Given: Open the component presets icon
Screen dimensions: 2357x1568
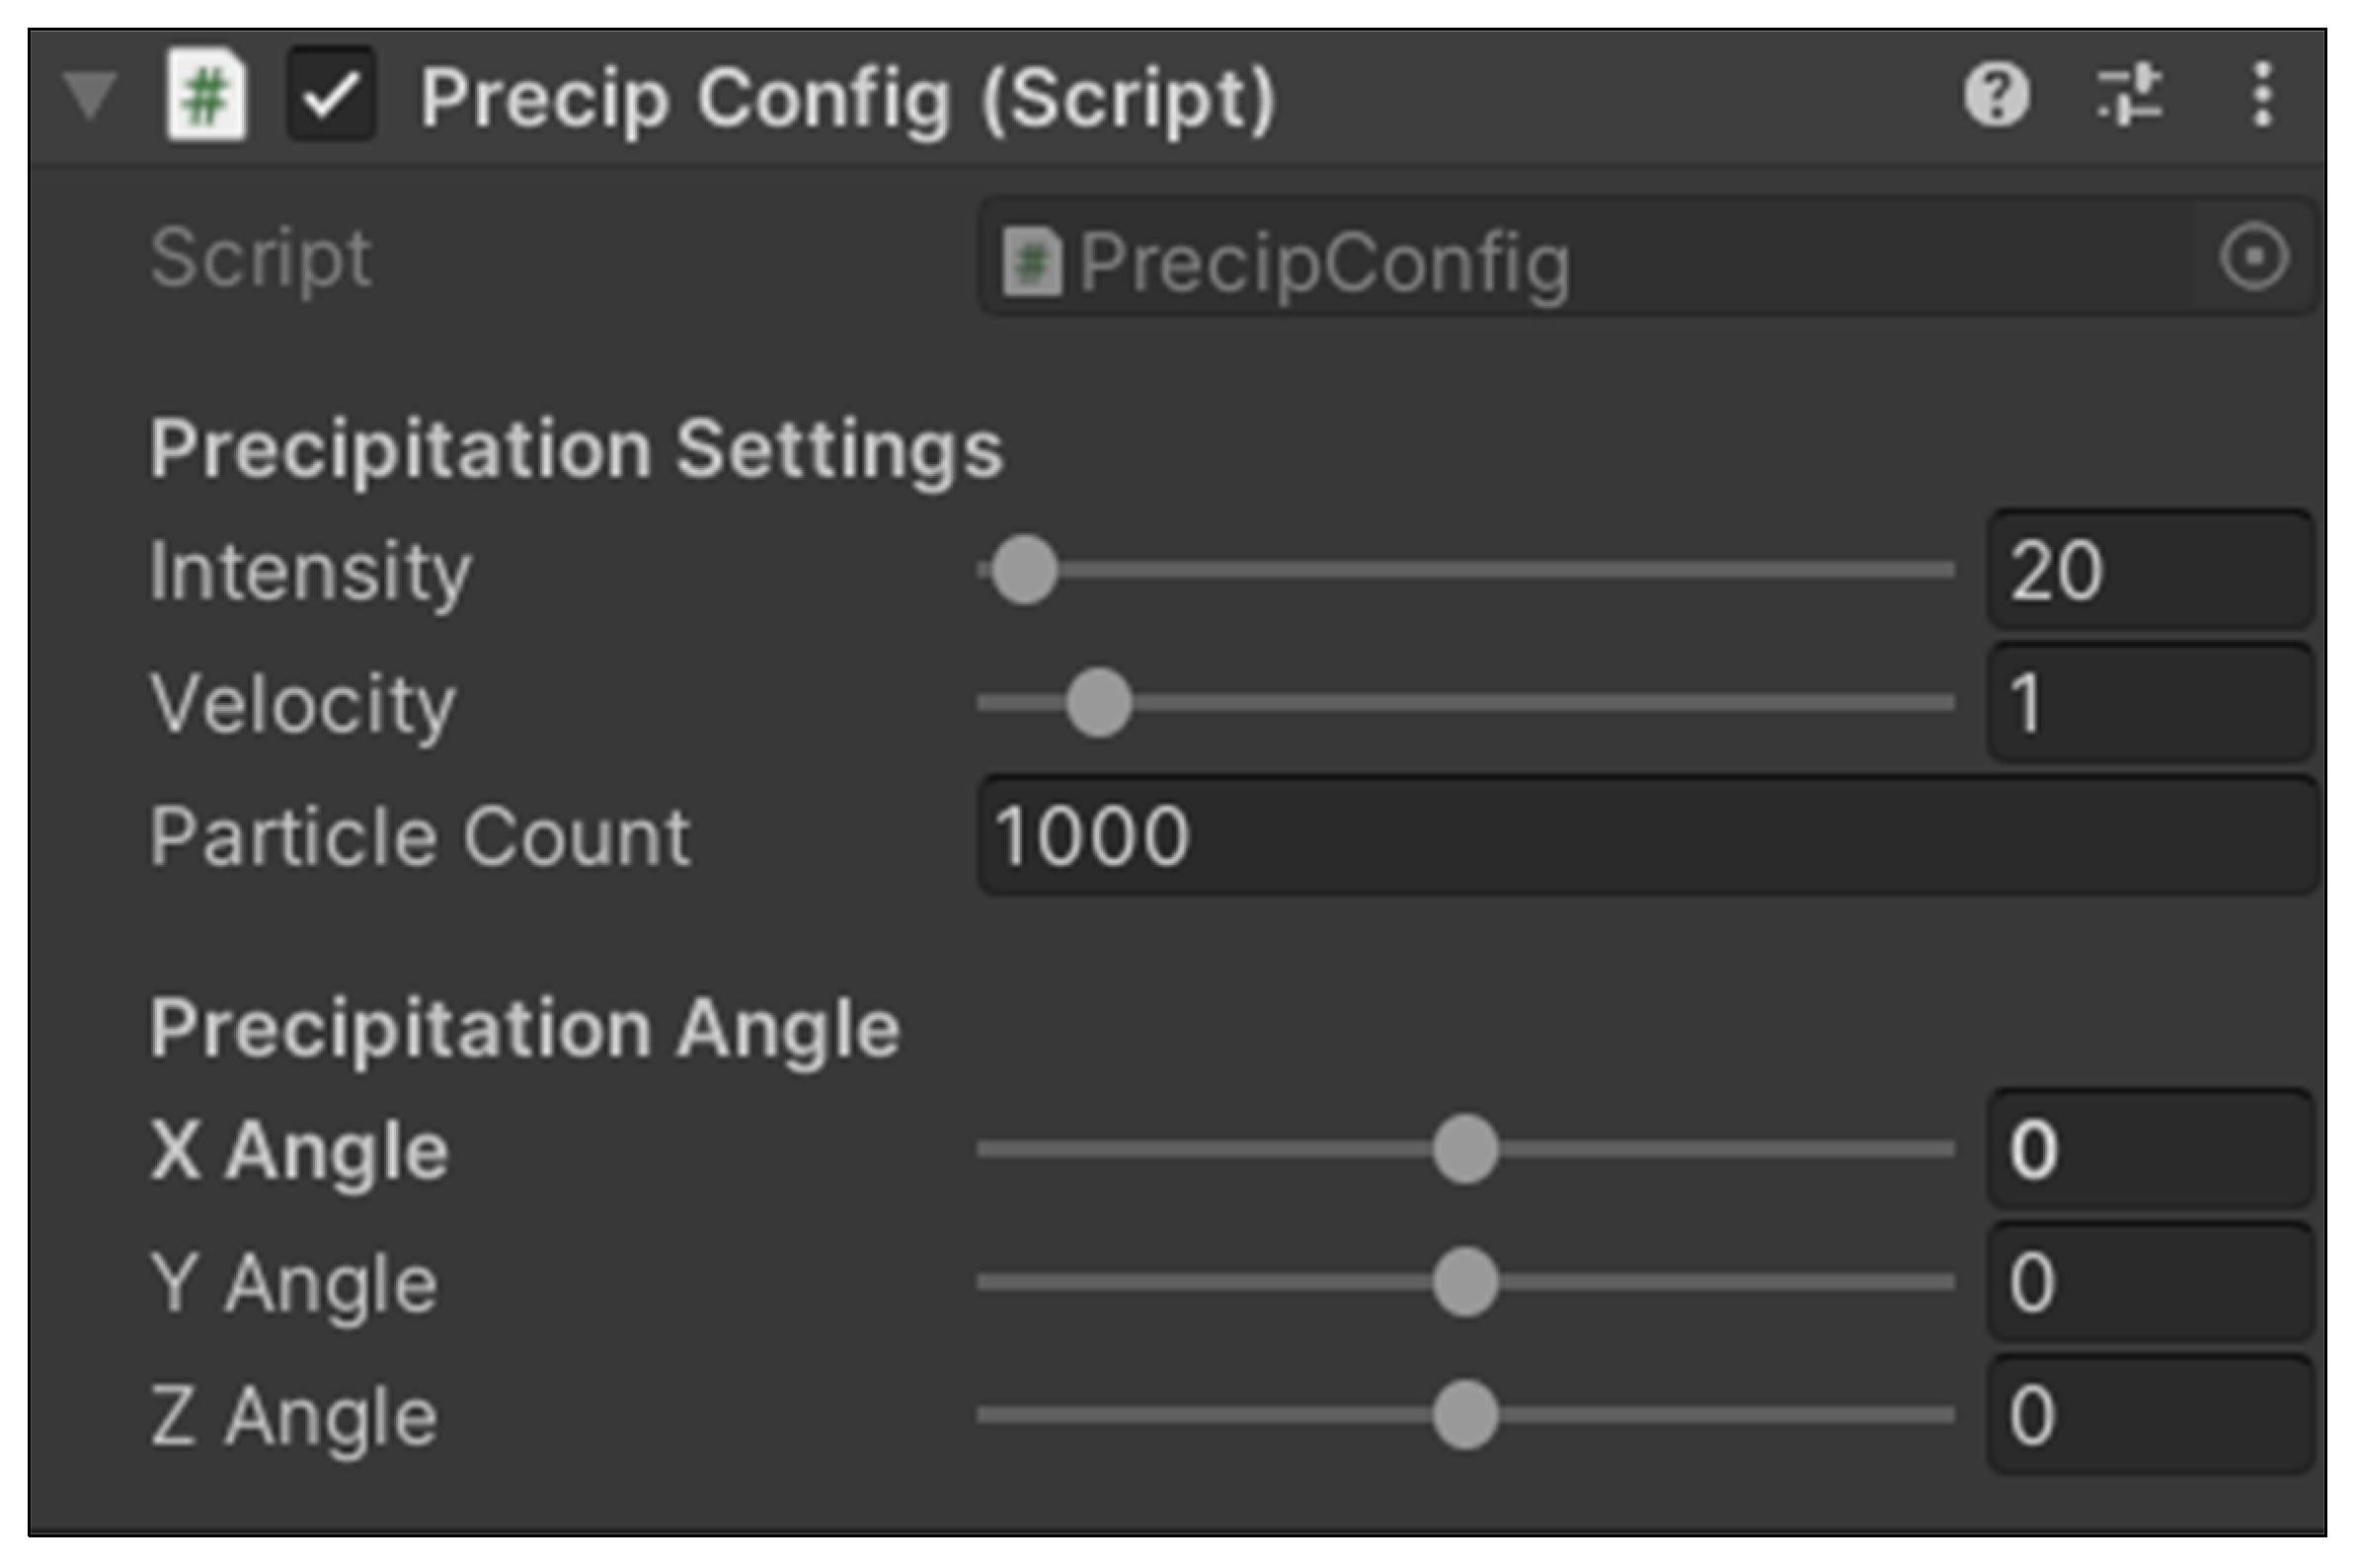Looking at the screenshot, I should [2129, 96].
